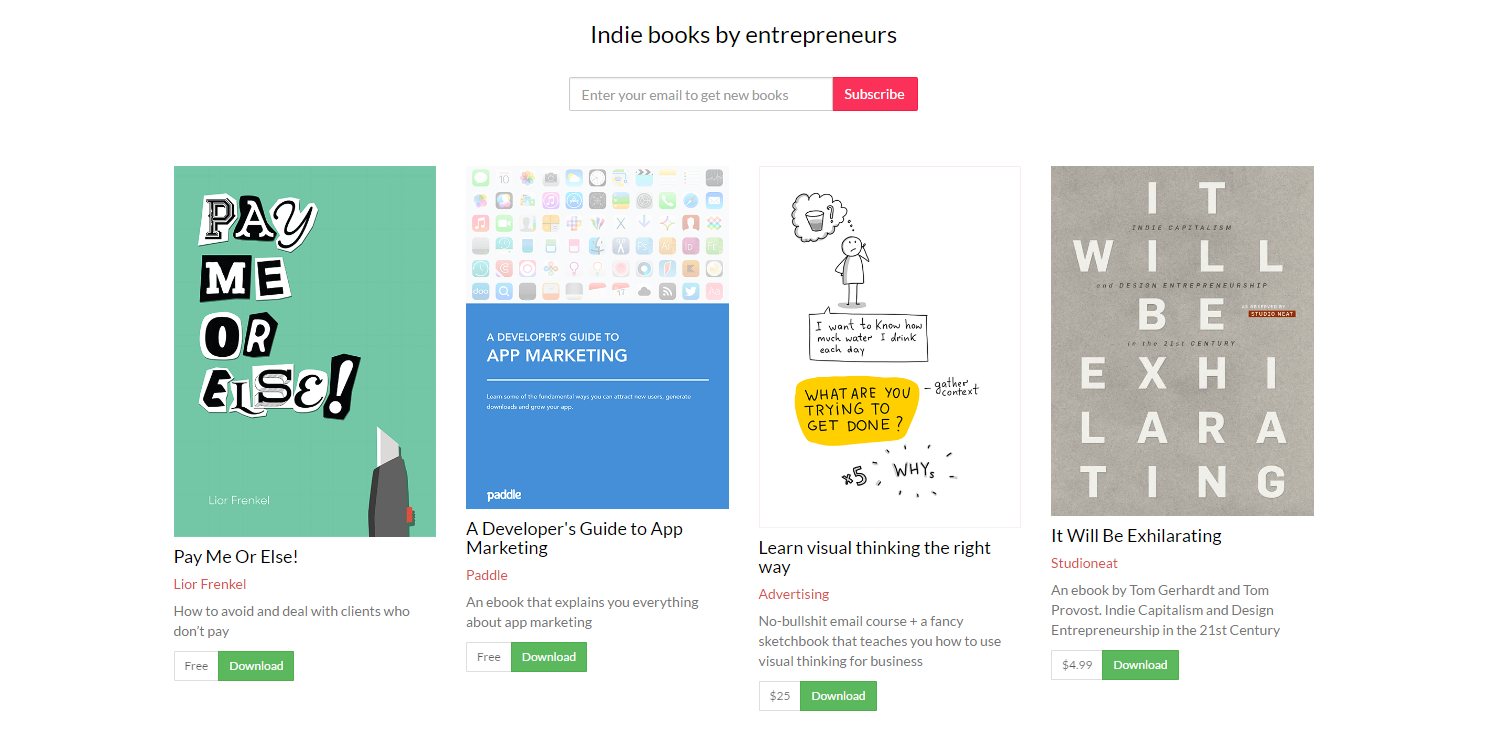
Task: Open the Pay Me Or Else! book cover
Action: click(305, 351)
